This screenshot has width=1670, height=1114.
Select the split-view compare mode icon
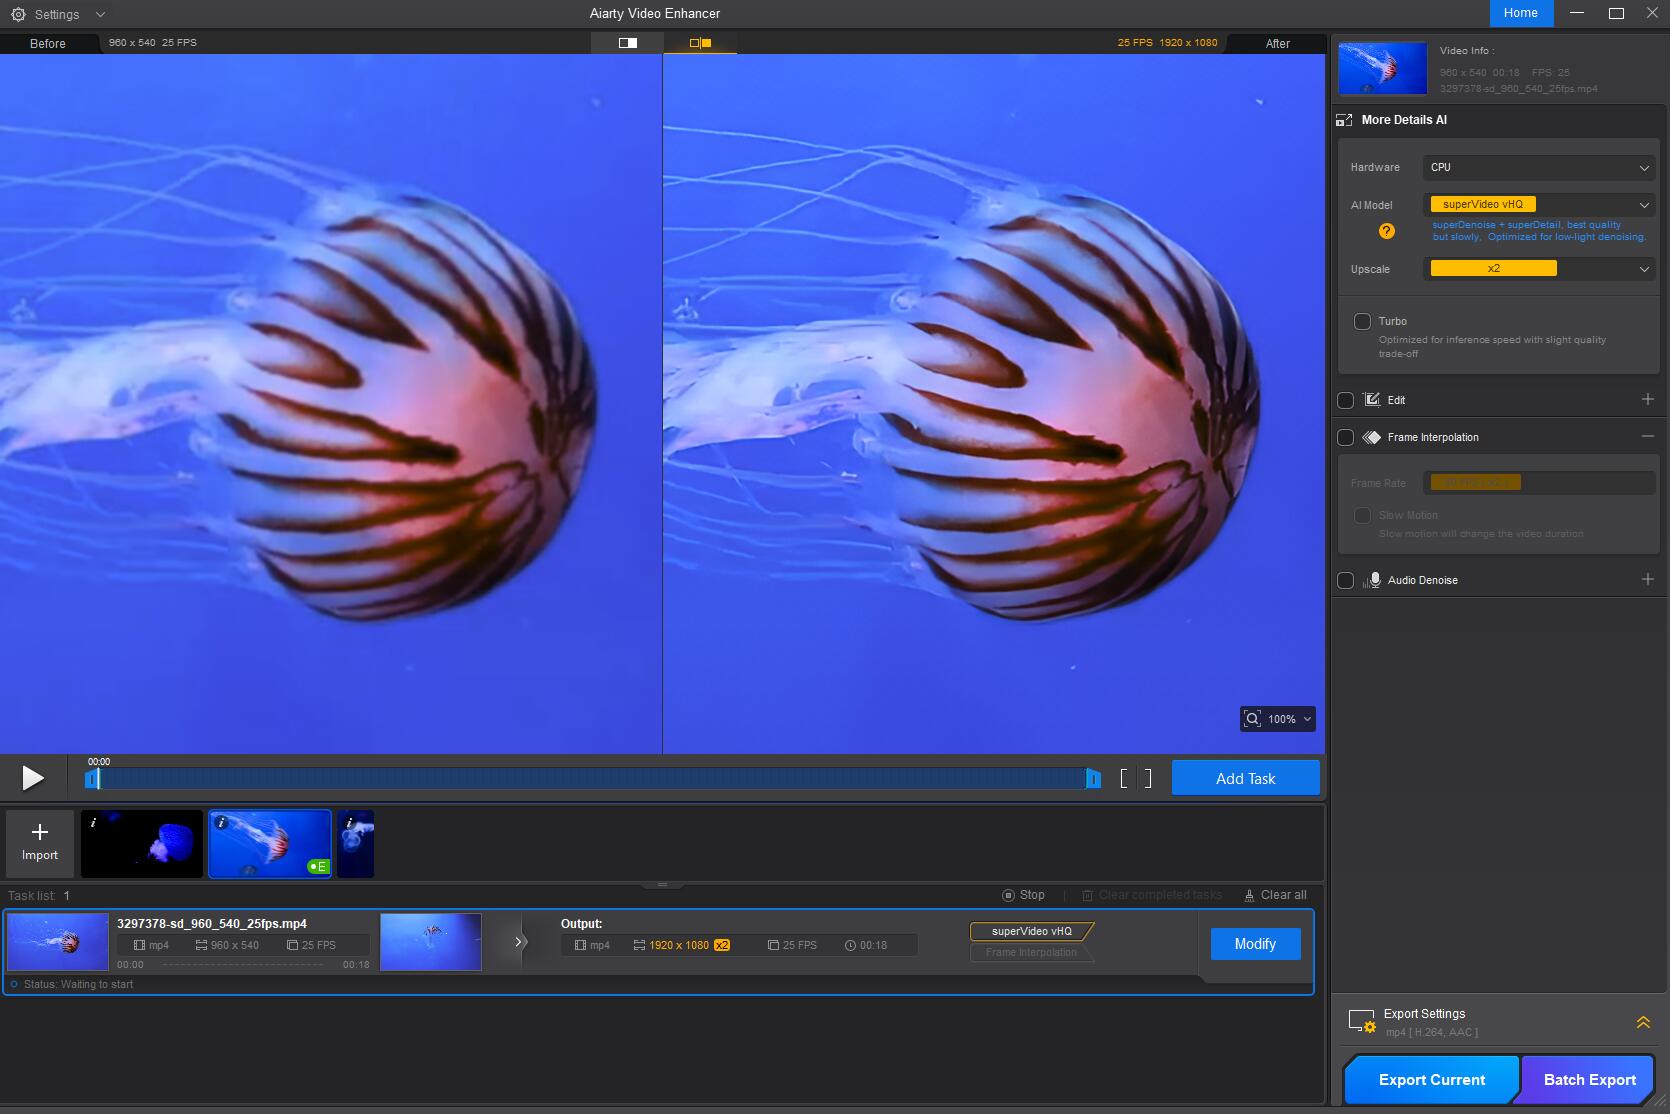700,43
